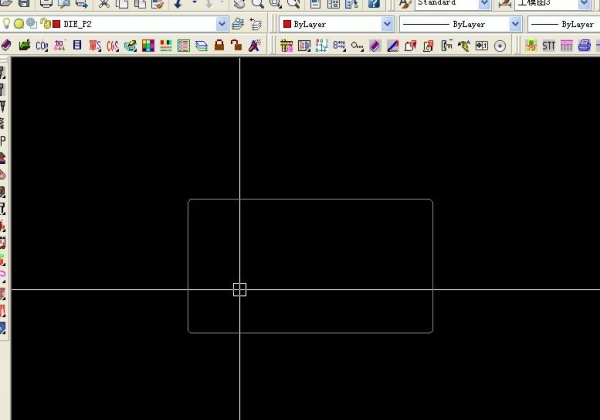
Task: Click the multicolor palette grid icon
Action: coord(148,46)
